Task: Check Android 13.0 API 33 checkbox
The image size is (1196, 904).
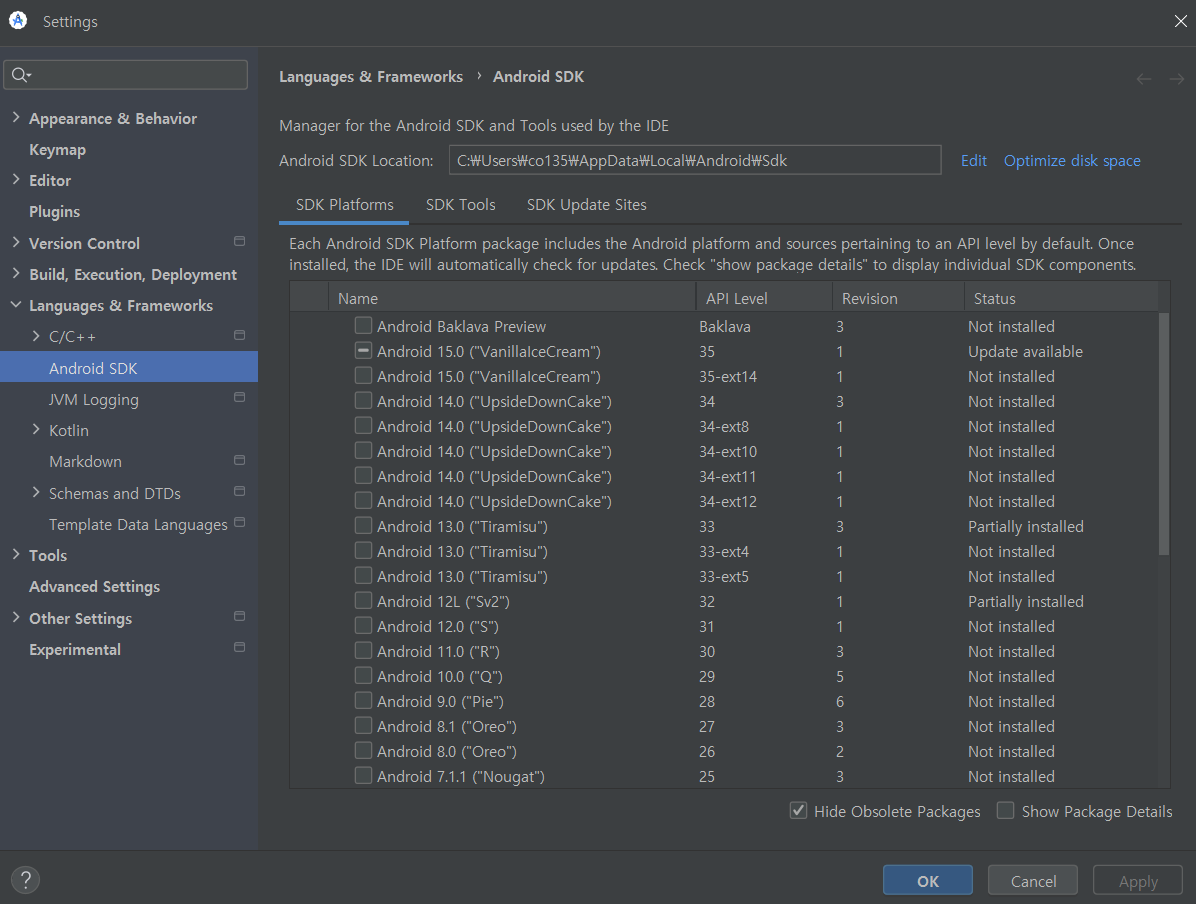Action: pos(363,526)
